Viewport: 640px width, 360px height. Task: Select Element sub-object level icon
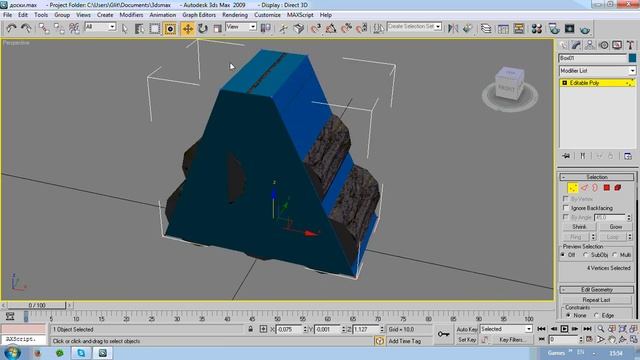click(618, 188)
